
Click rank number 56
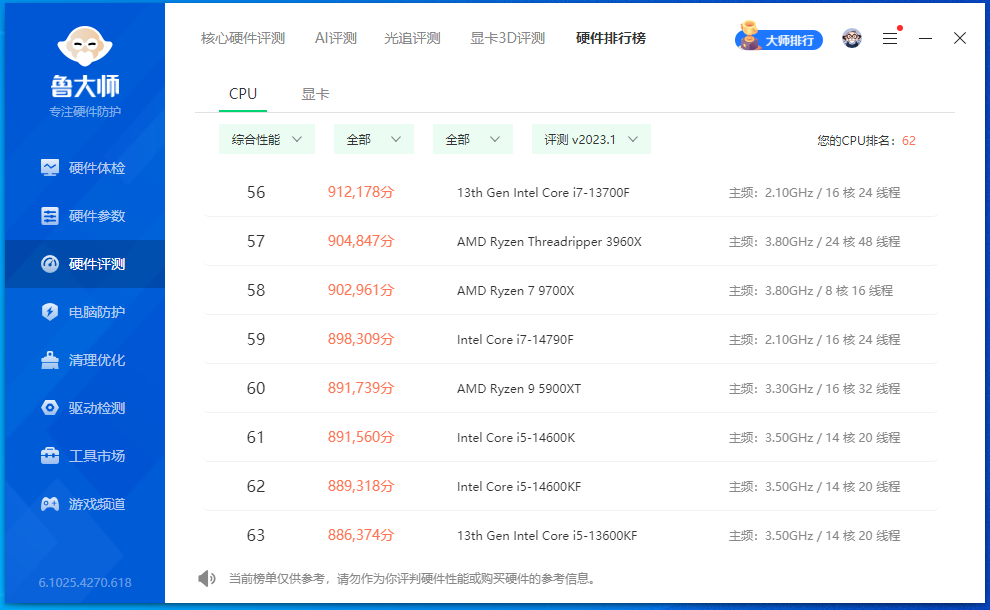[256, 192]
